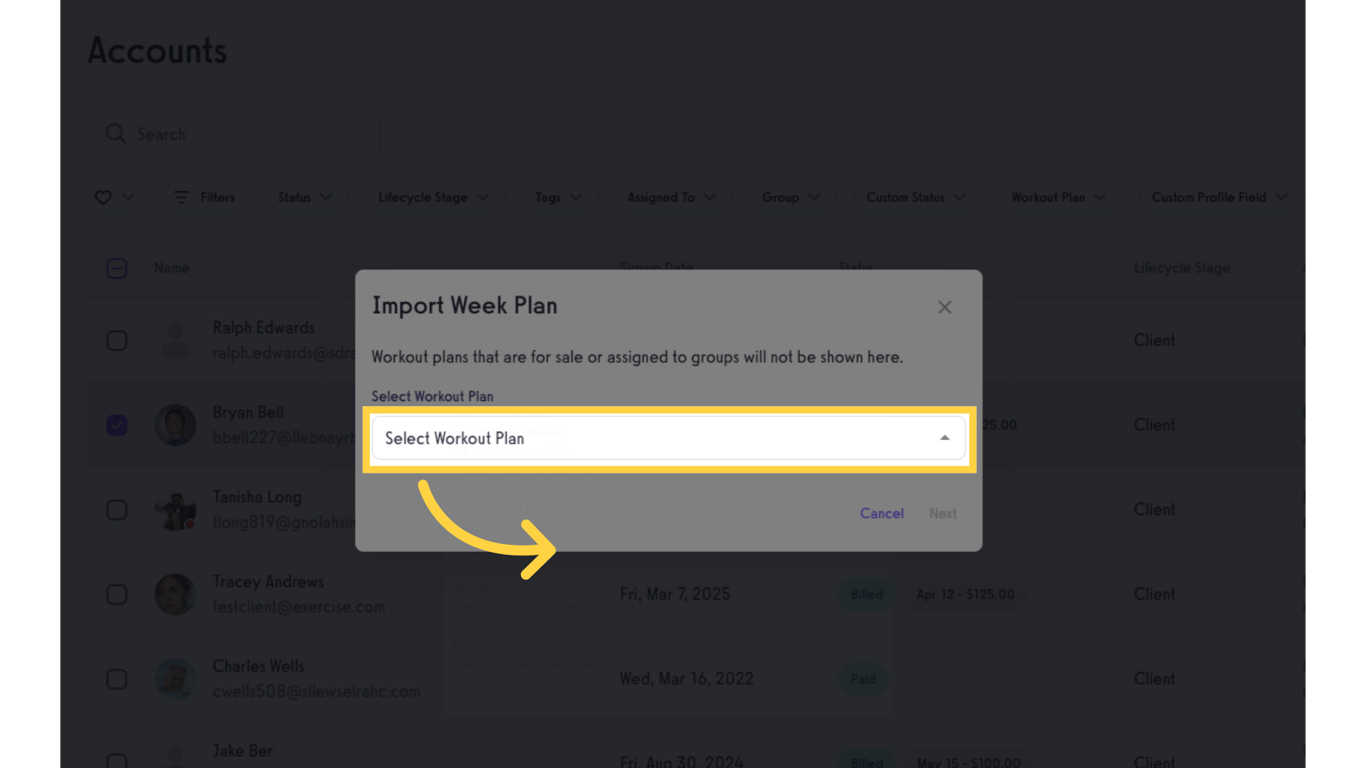1366x768 pixels.
Task: Open the Select Workout Plan dropdown
Action: point(667,438)
